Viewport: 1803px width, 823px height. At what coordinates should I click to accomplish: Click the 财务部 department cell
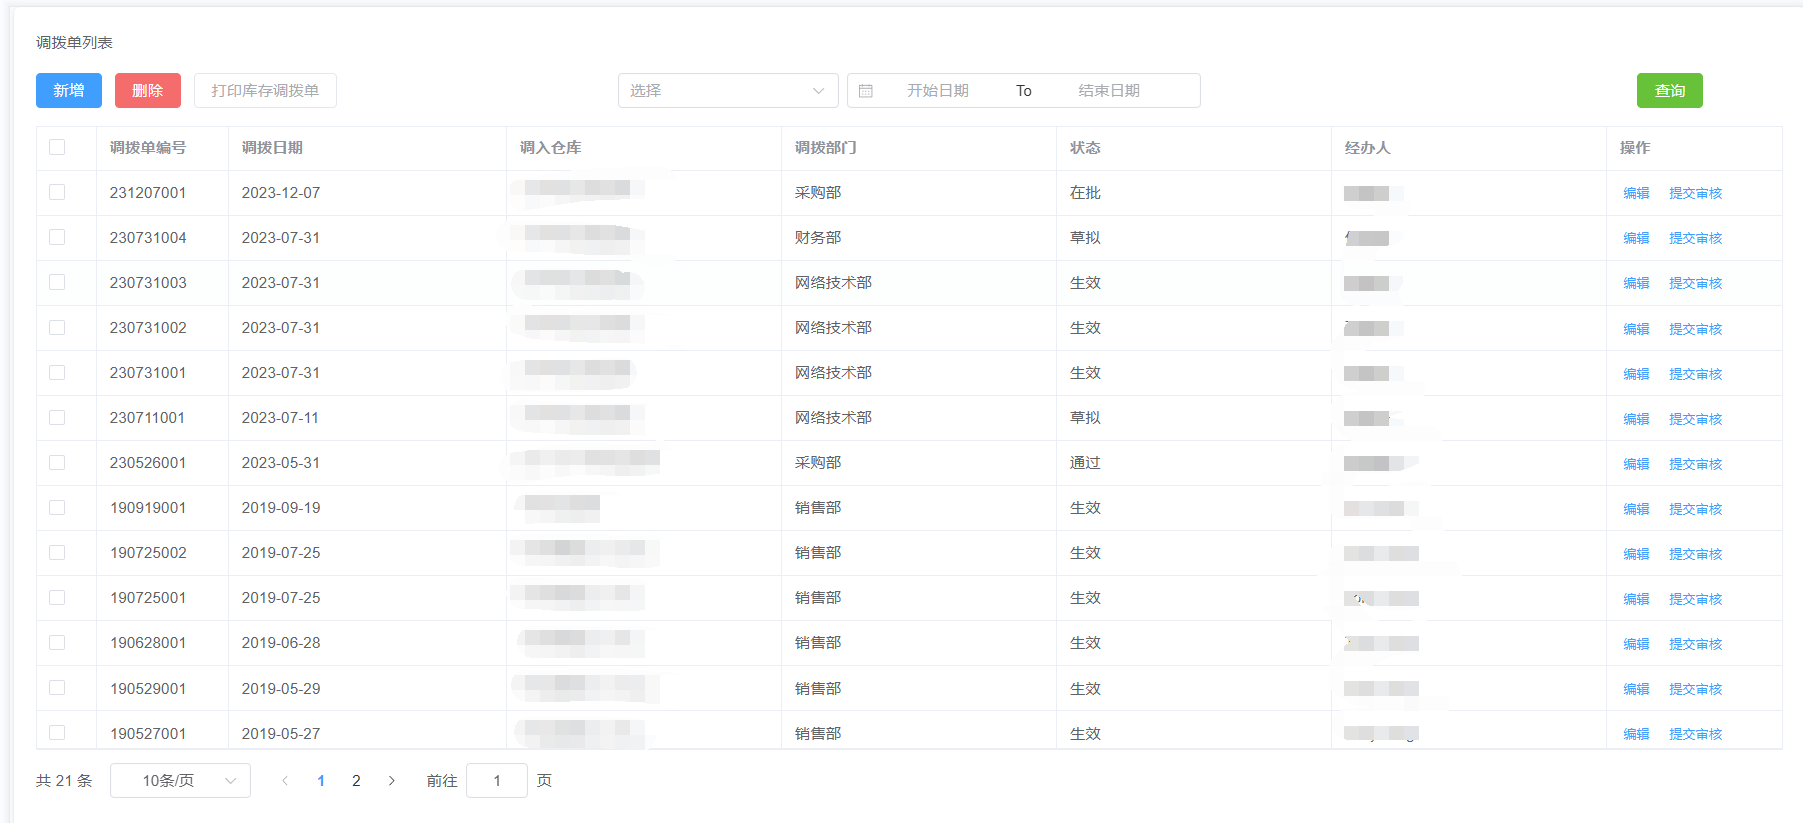point(818,238)
